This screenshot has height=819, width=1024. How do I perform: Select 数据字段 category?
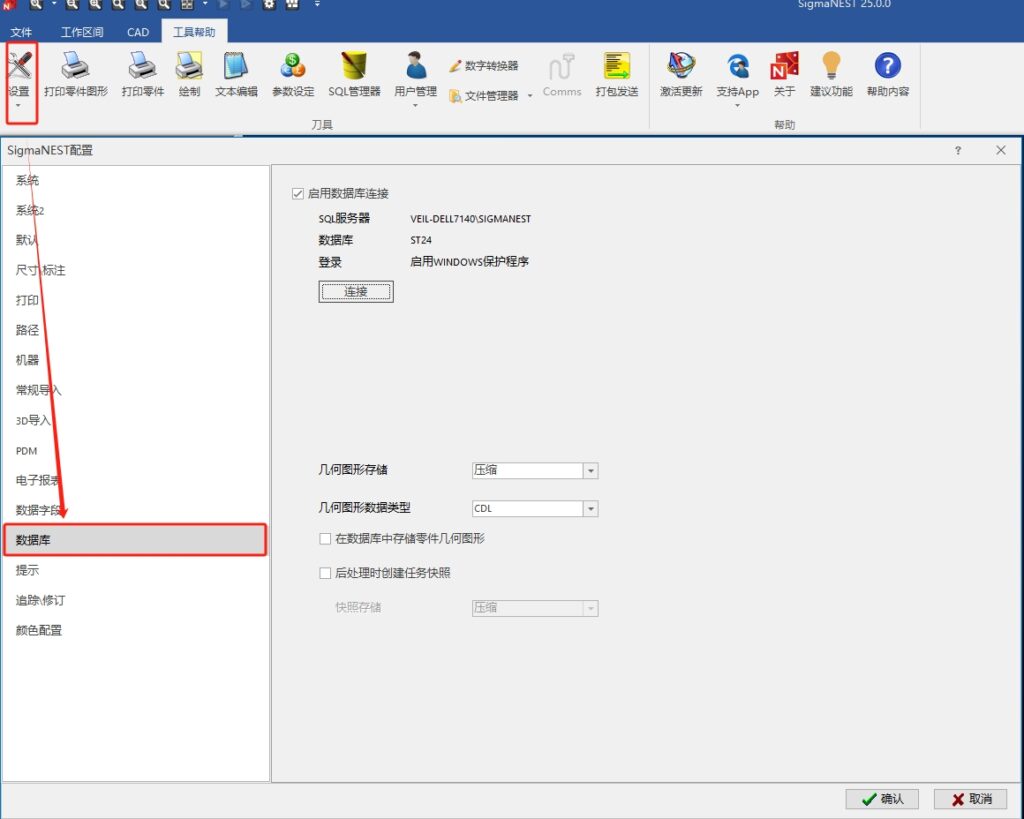39,510
